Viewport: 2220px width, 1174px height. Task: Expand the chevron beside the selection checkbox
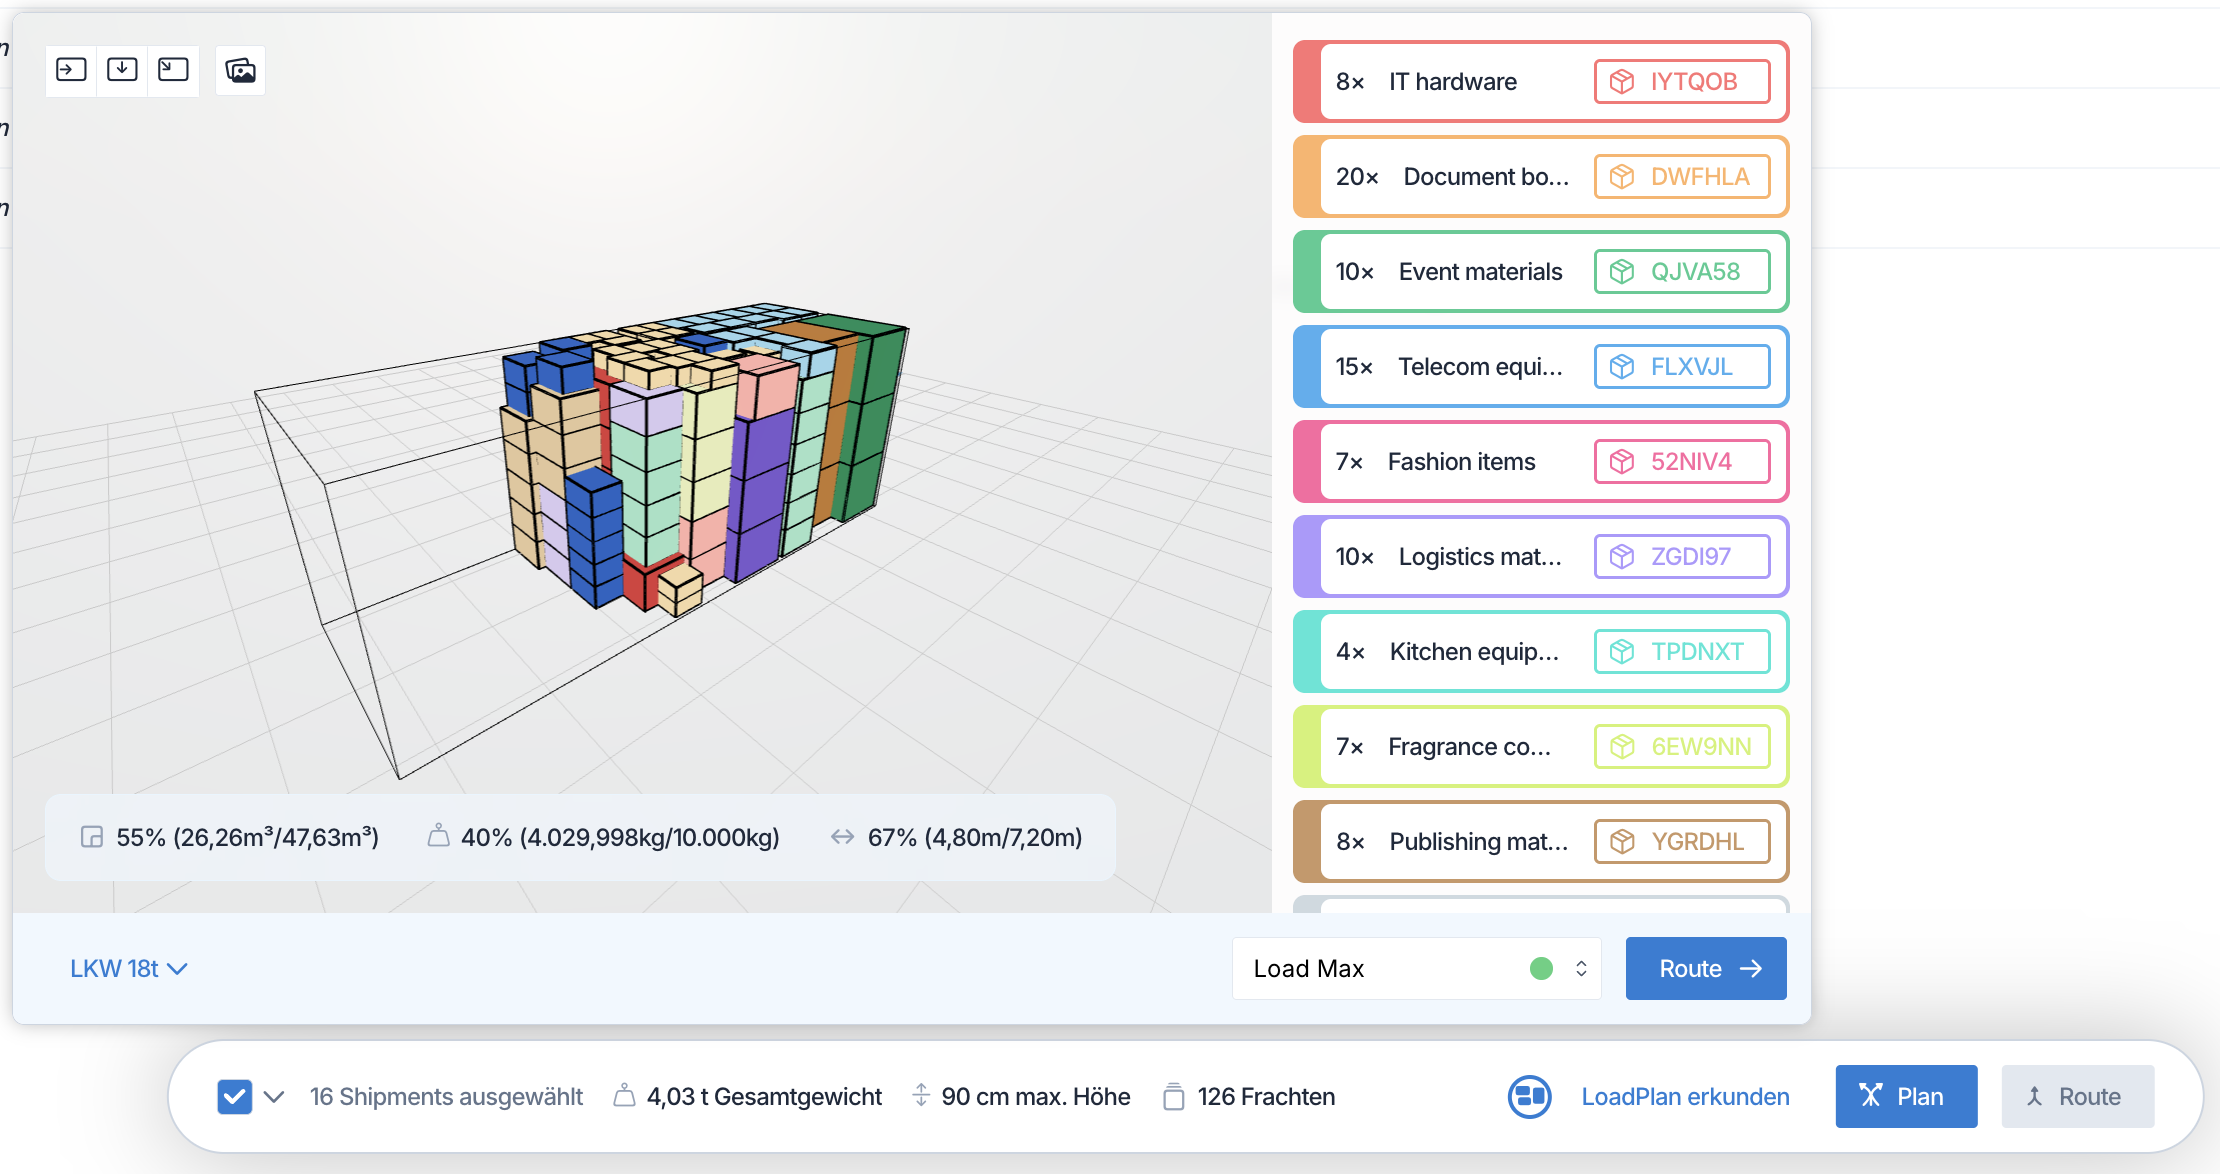(x=274, y=1097)
